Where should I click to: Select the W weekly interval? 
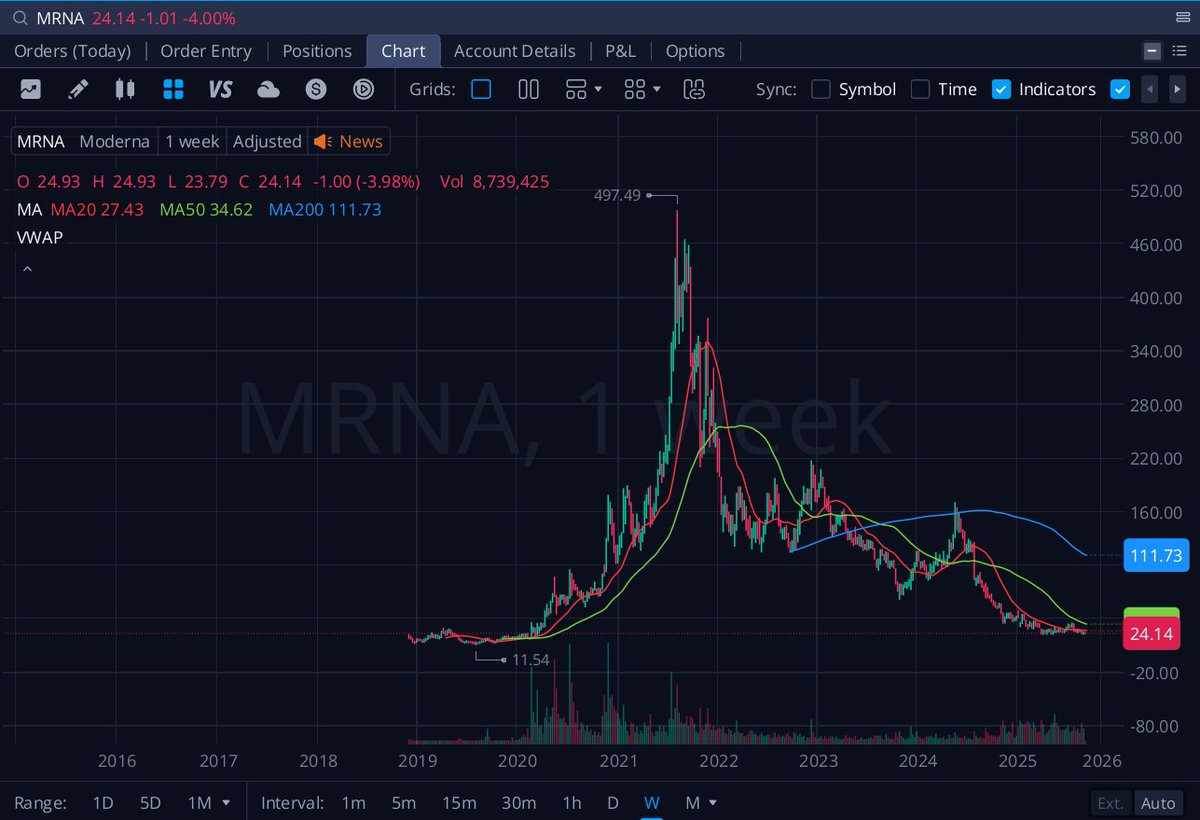click(x=651, y=802)
